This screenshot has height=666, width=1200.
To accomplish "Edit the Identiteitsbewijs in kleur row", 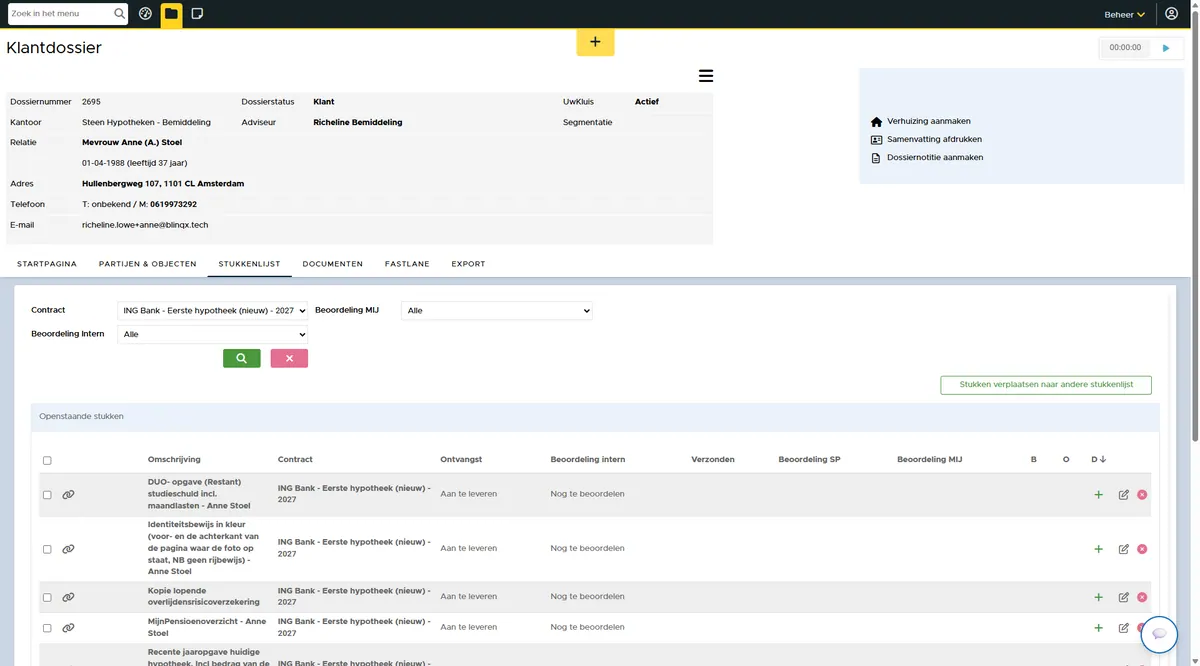I will [1124, 549].
